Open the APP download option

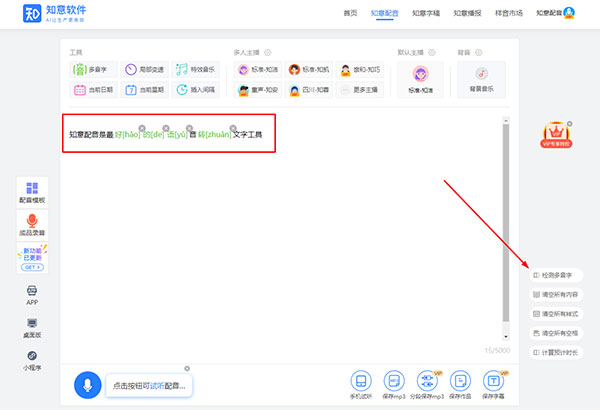point(32,295)
